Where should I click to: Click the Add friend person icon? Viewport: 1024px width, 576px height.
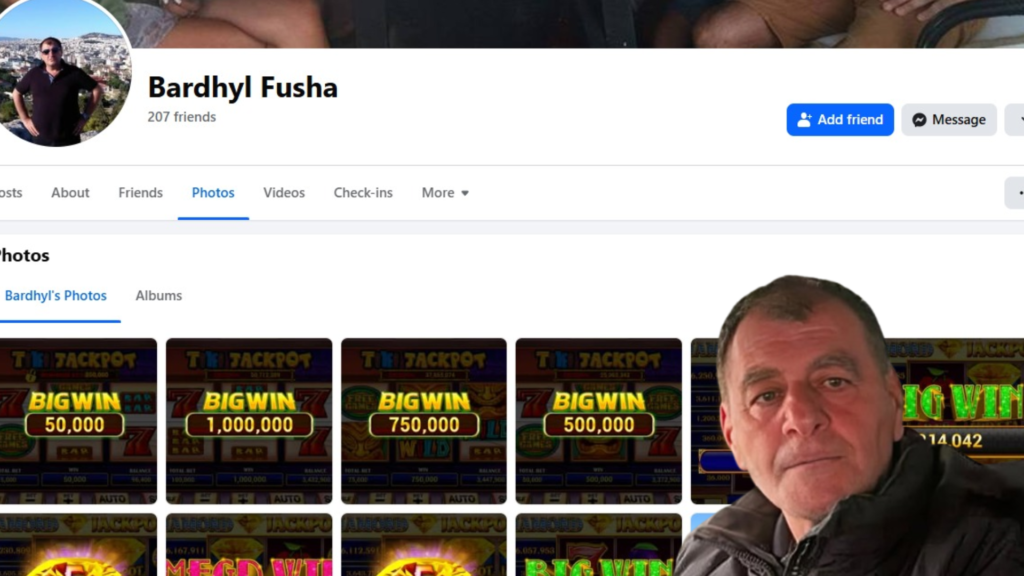[805, 120]
